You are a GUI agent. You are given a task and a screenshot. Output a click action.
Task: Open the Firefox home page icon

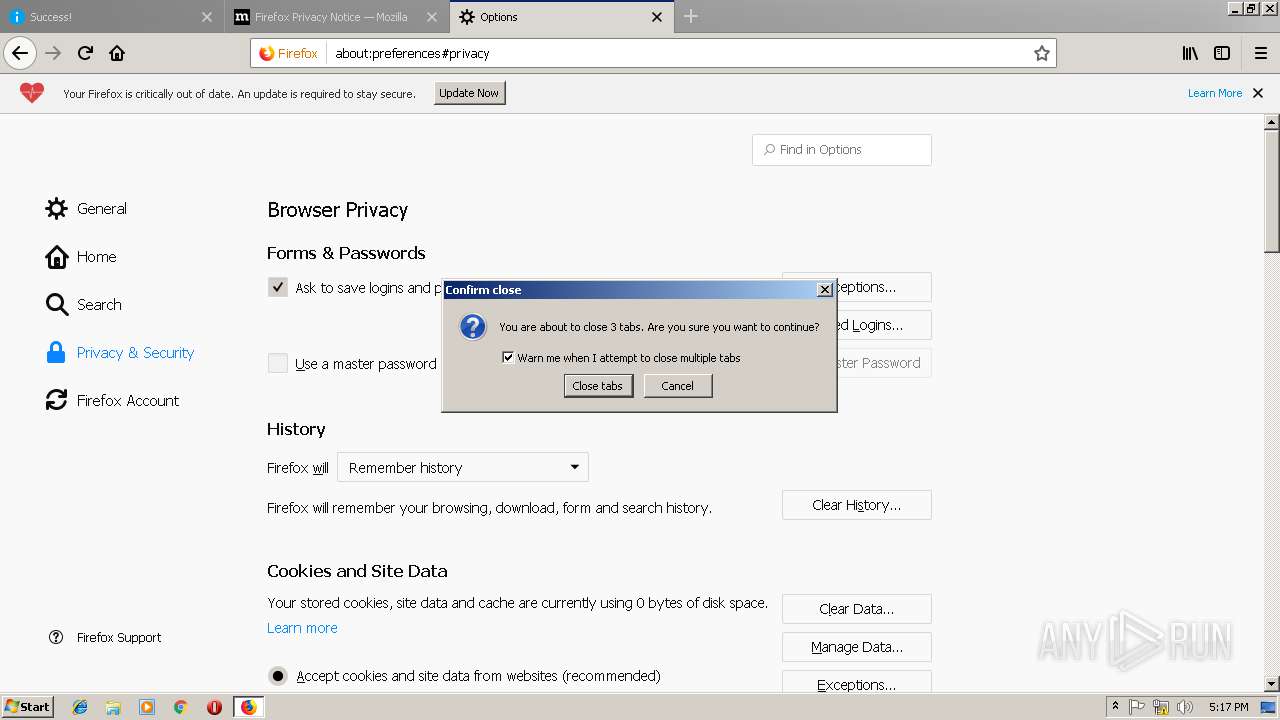pos(117,53)
